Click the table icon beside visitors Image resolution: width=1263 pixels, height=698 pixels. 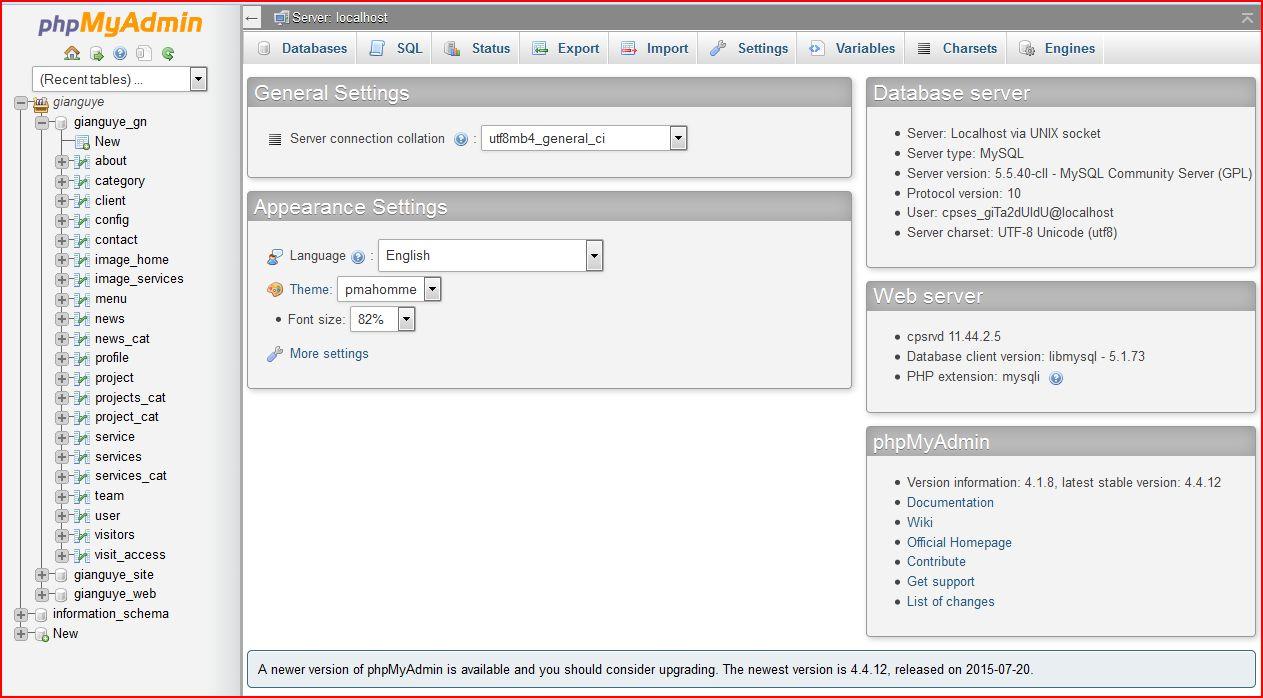(82, 535)
